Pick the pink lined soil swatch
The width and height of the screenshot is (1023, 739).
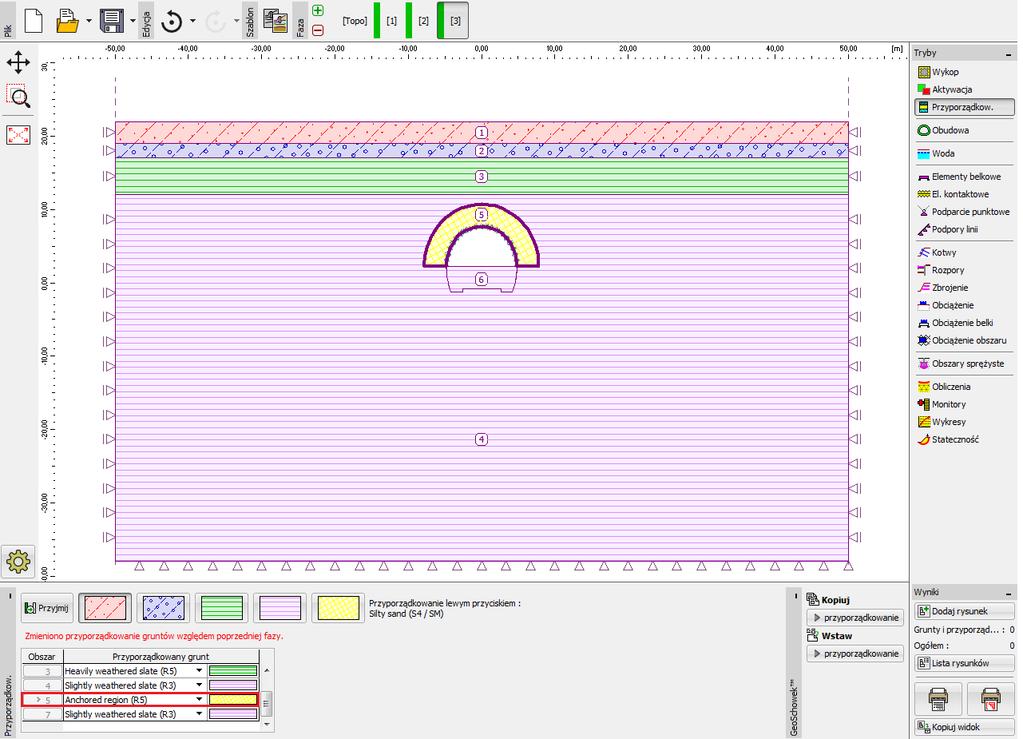click(x=280, y=608)
